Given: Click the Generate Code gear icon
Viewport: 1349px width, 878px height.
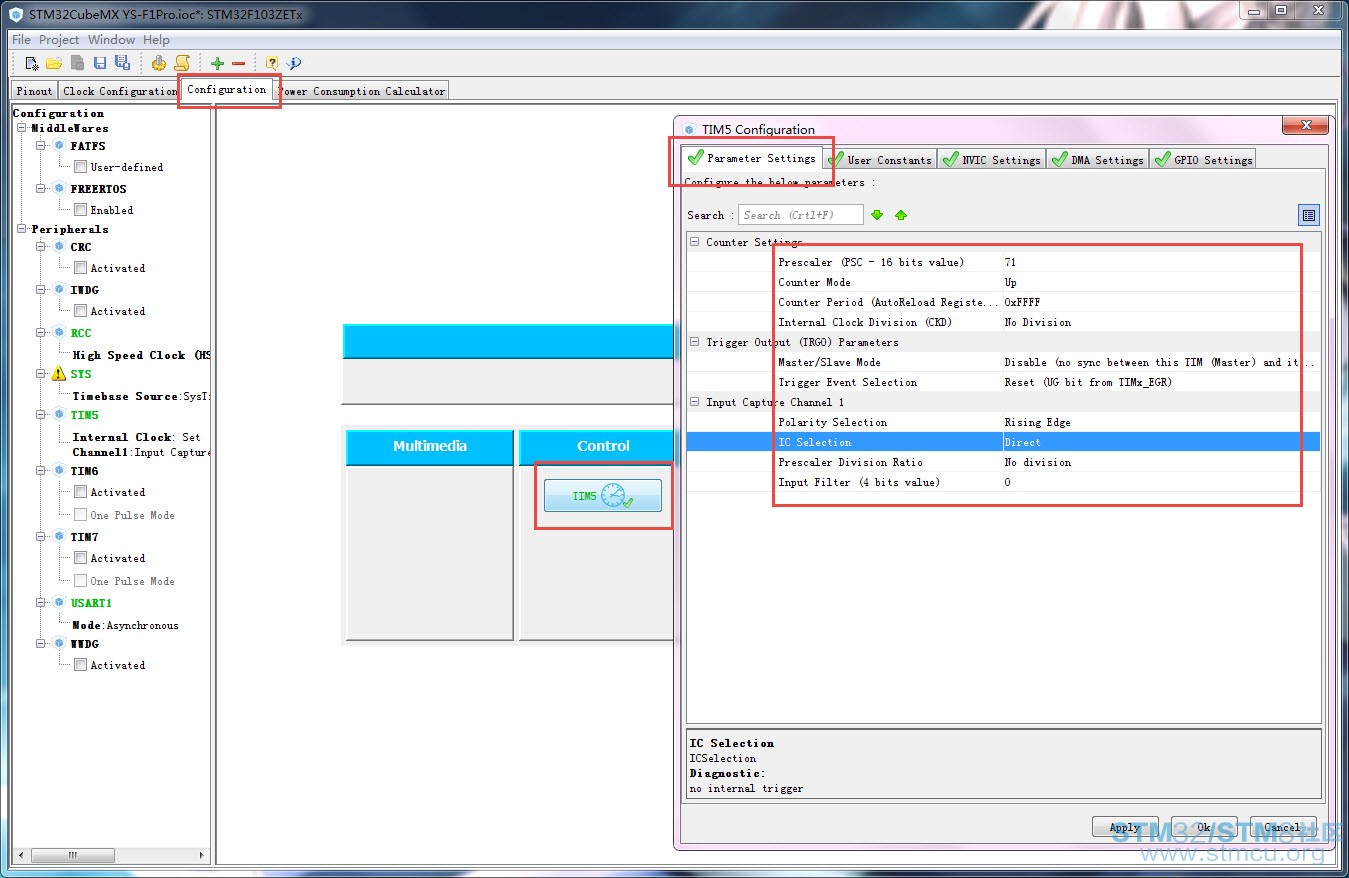Looking at the screenshot, I should (159, 63).
